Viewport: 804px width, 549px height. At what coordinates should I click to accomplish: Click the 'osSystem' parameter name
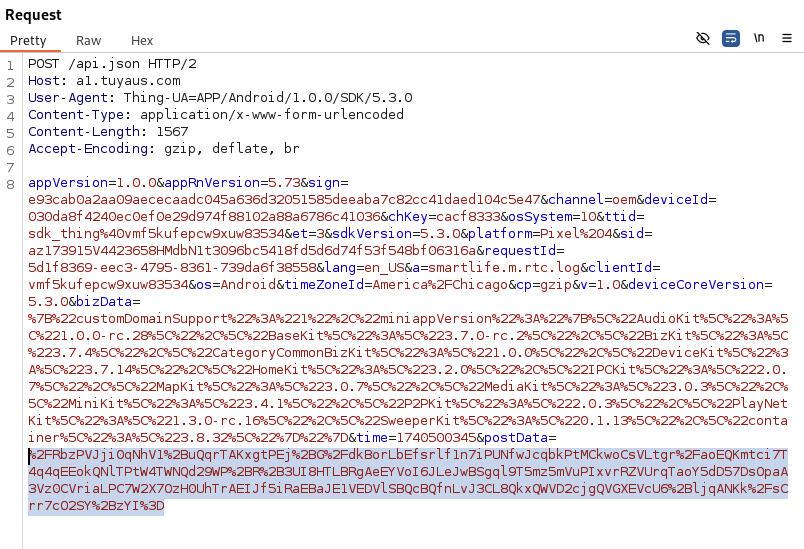[x=540, y=216]
